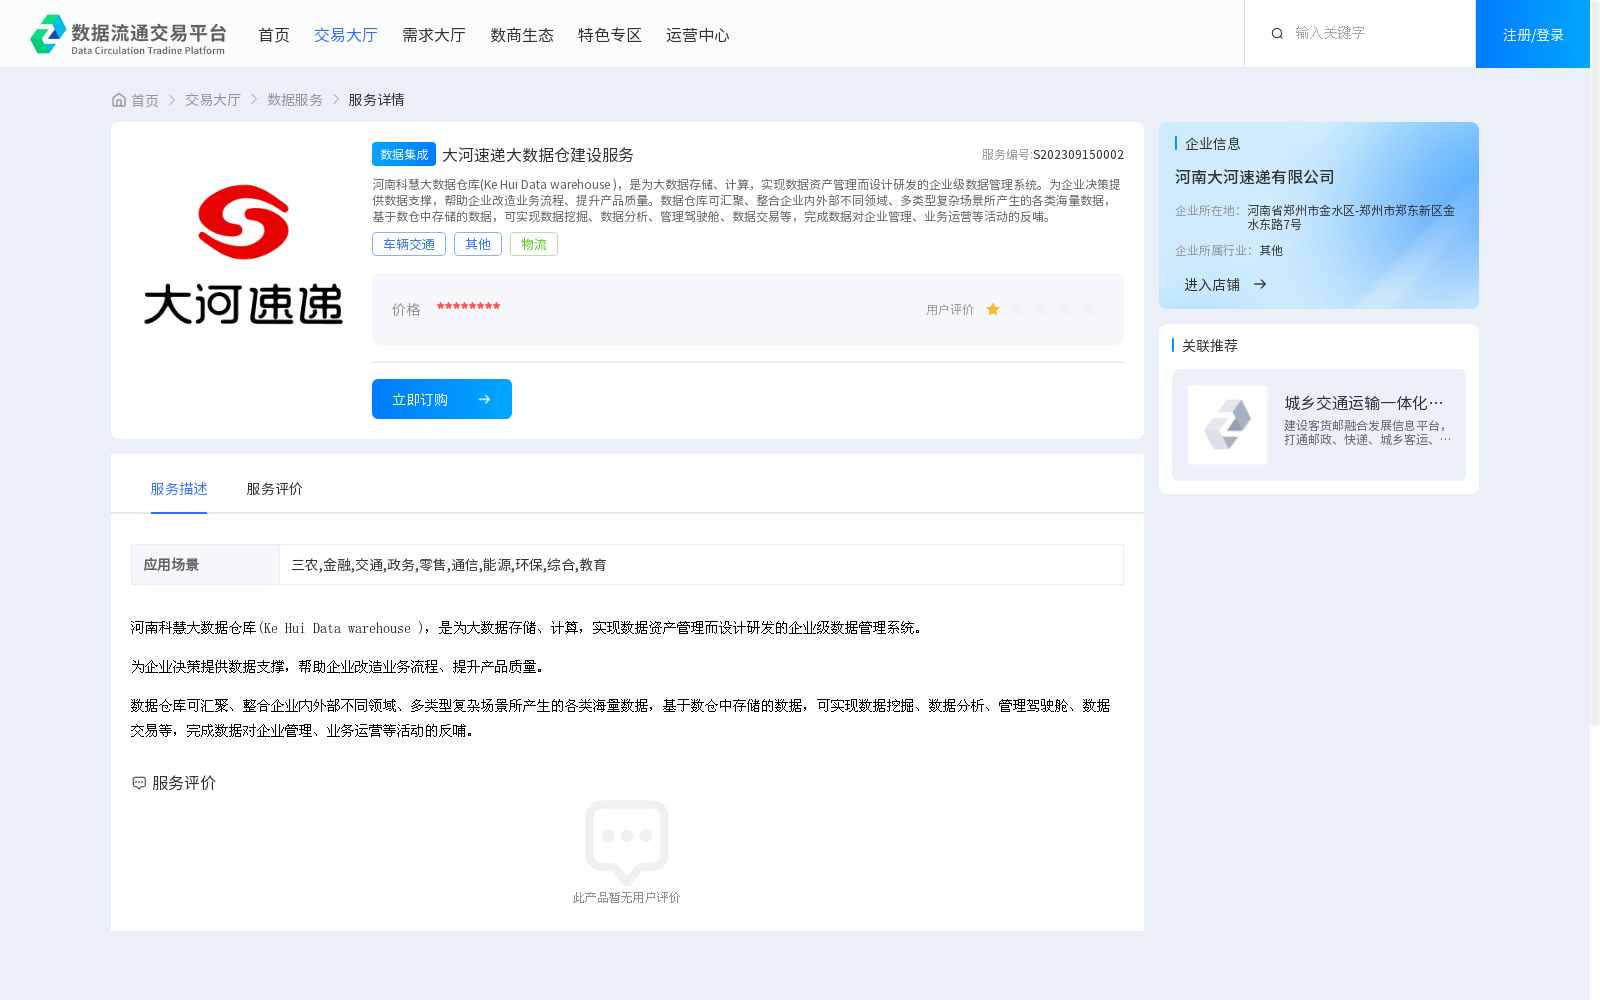Click the search magnifier icon
This screenshot has width=1600, height=1000.
click(x=1277, y=33)
